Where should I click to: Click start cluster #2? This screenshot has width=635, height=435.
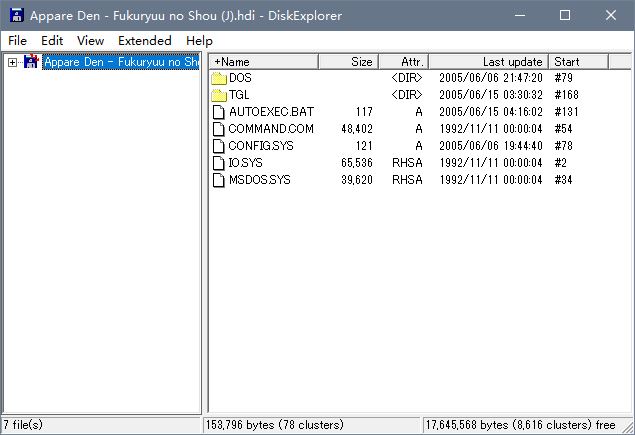[x=560, y=163]
